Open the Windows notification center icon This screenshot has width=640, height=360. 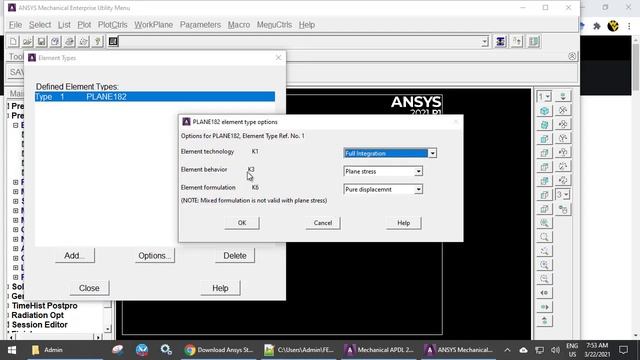pos(623,350)
